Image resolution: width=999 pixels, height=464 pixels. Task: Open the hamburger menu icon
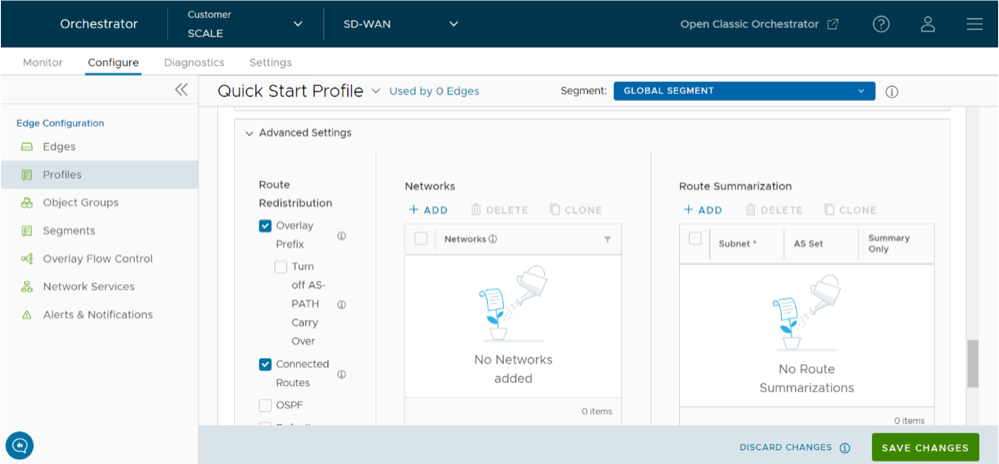click(x=974, y=24)
